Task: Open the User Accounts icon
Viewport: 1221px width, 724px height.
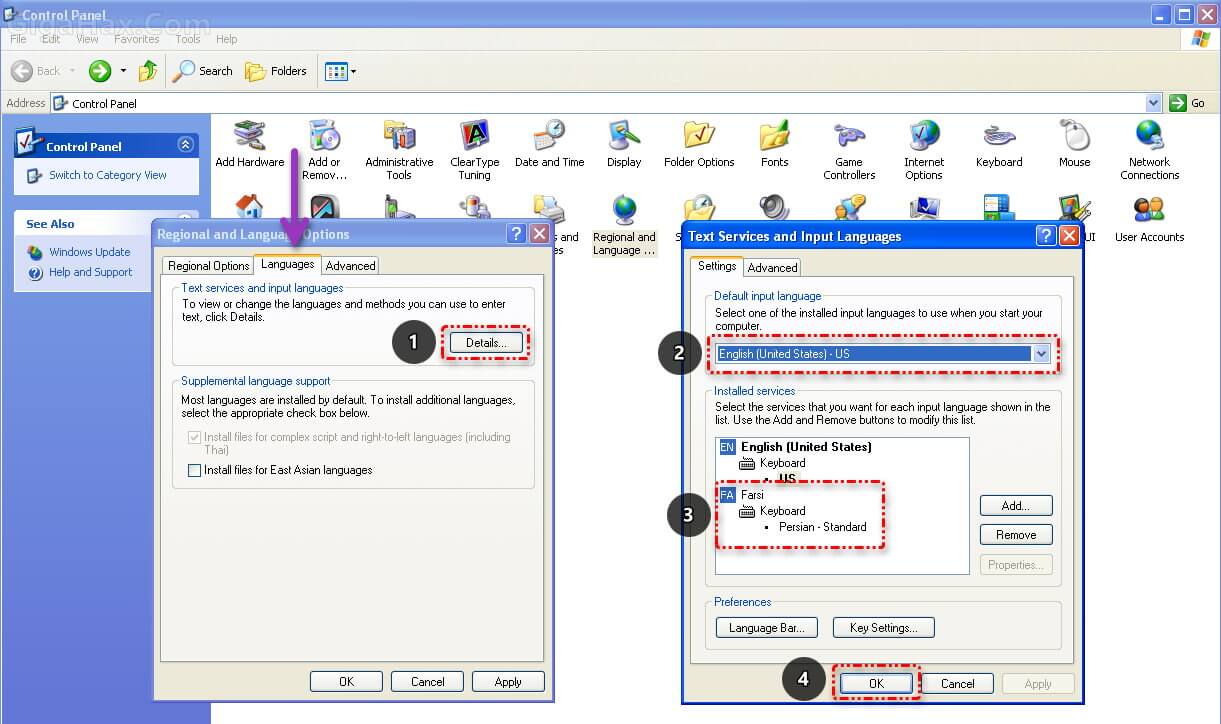Action: point(1149,214)
